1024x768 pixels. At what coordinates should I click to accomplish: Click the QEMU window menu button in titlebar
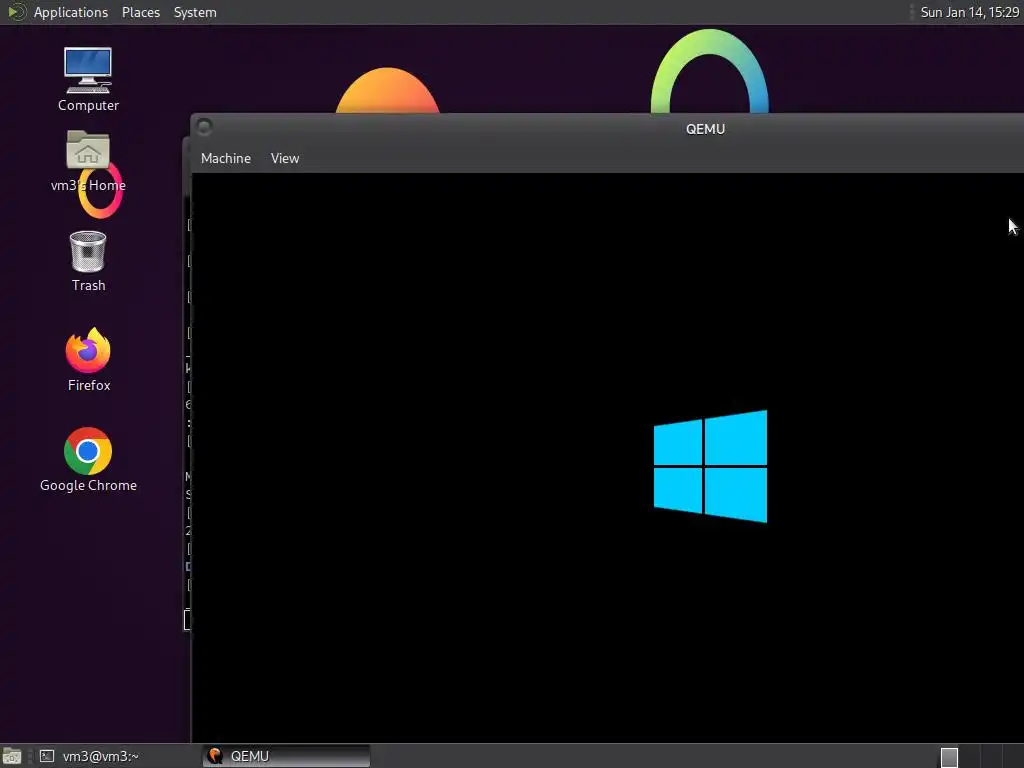coord(204,127)
